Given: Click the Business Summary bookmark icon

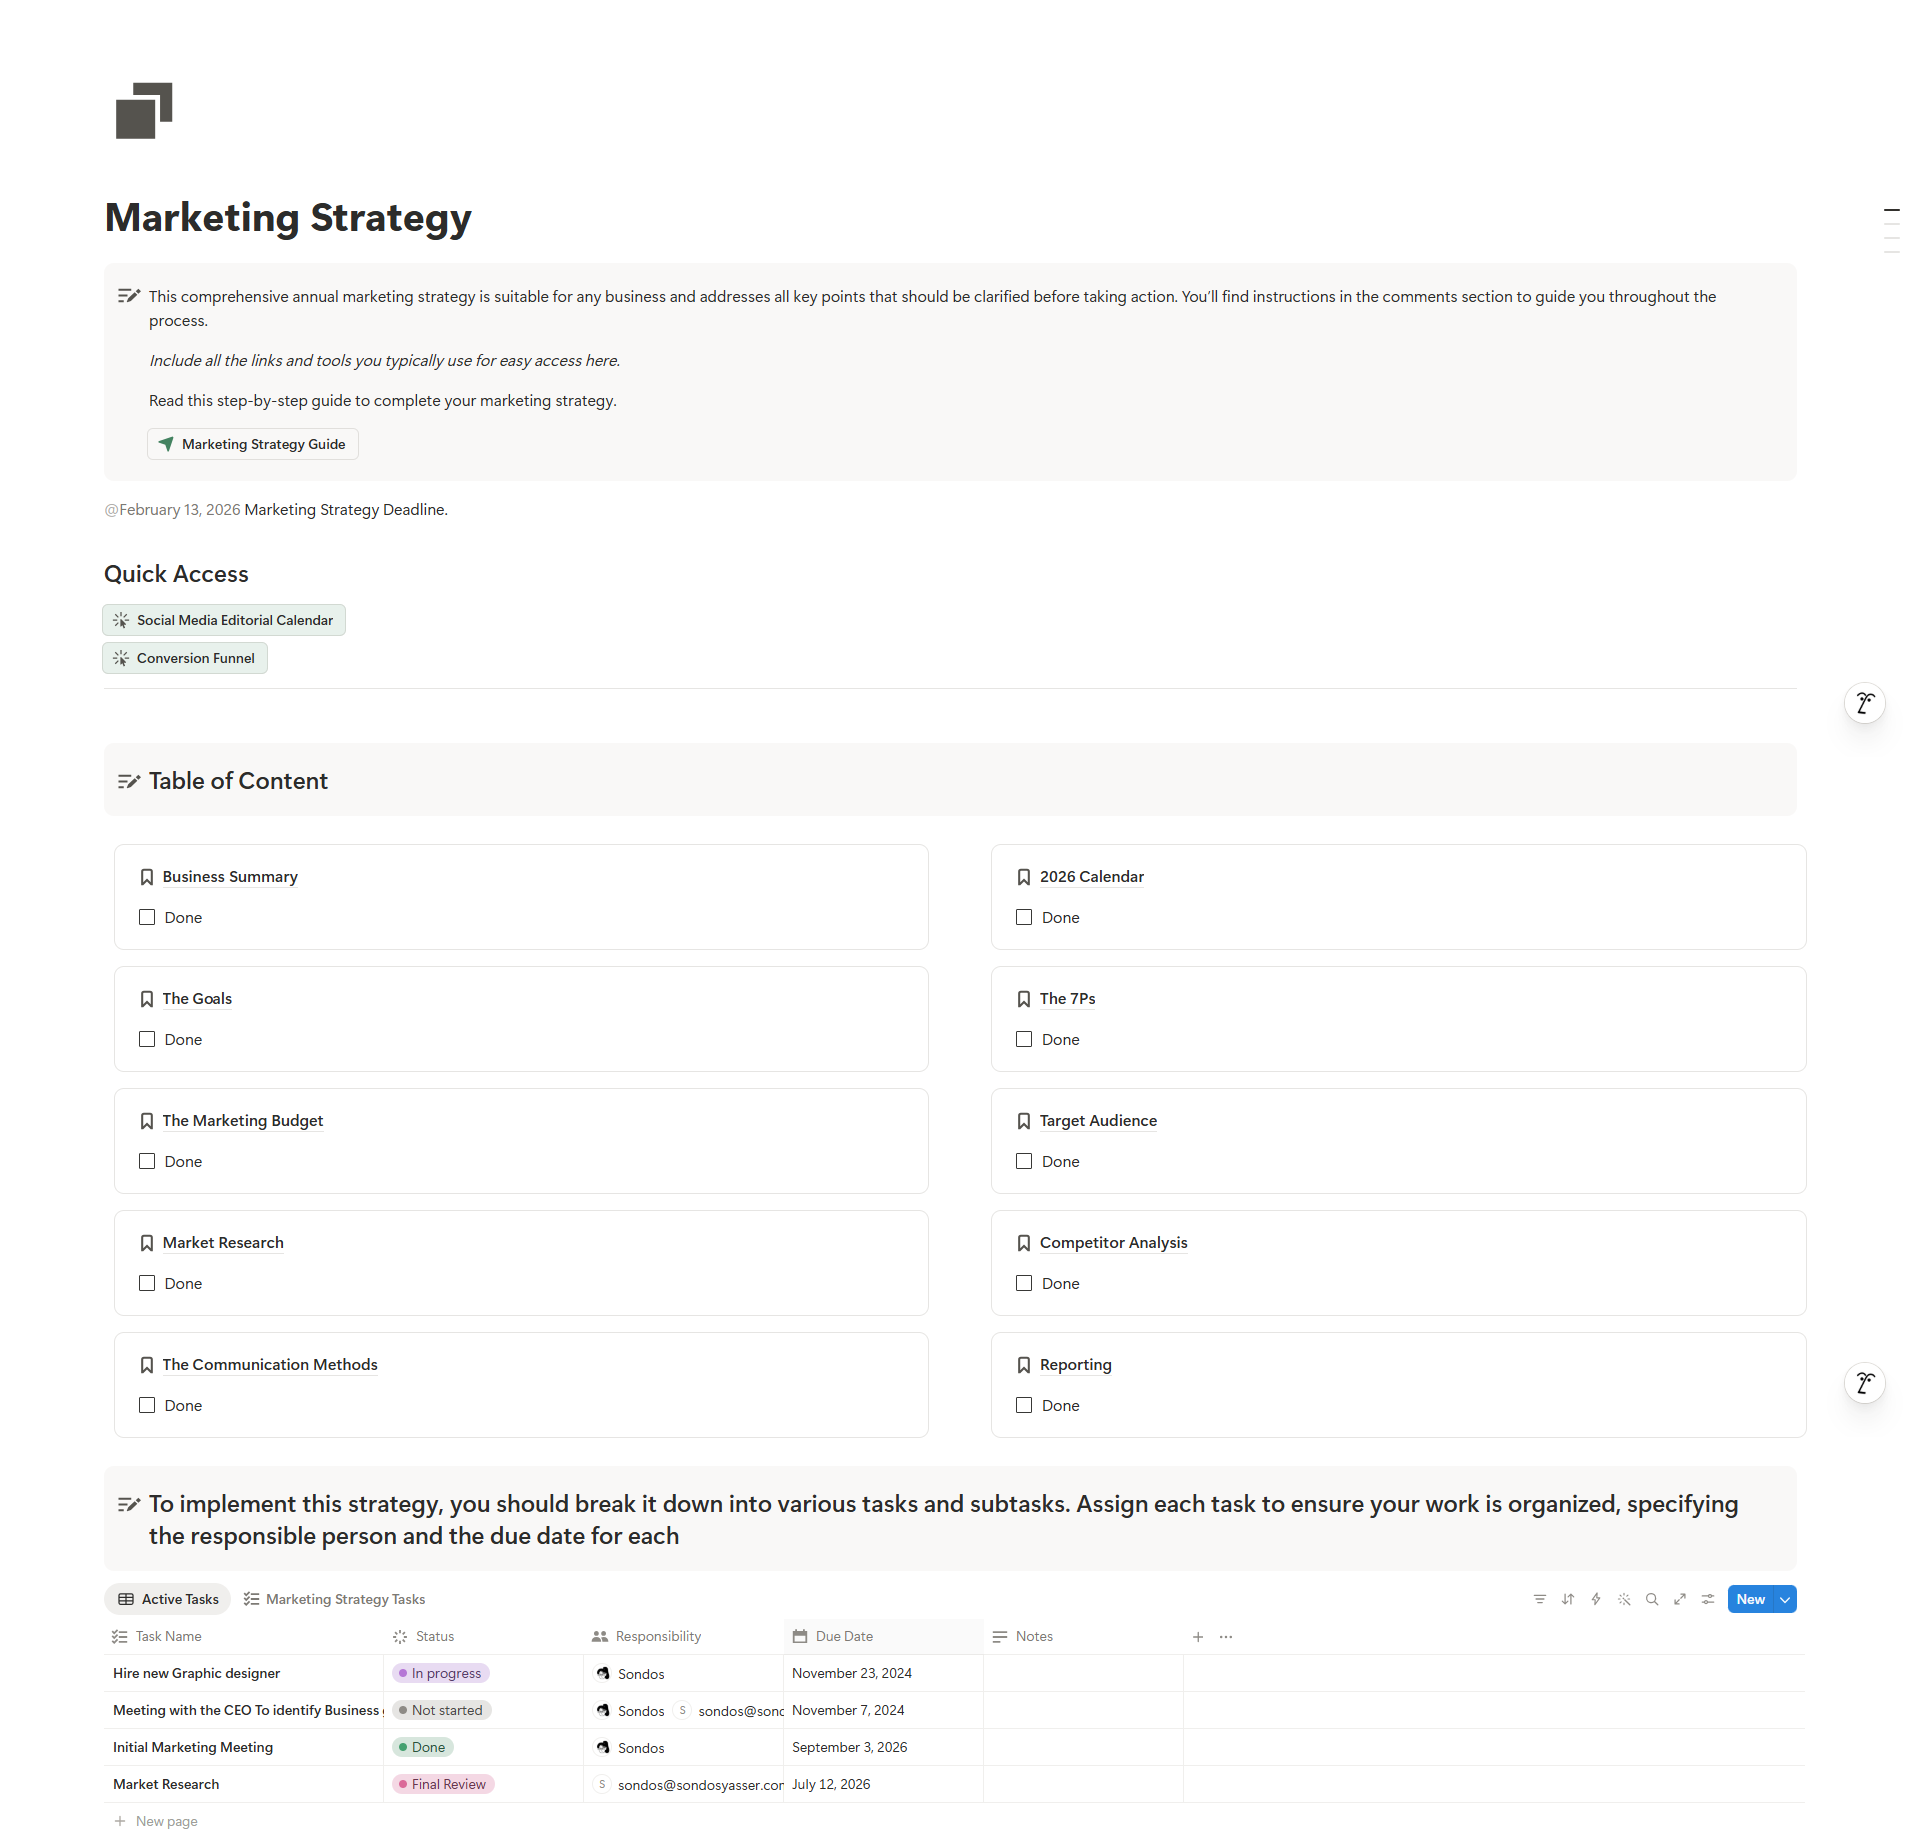Looking at the screenshot, I should (147, 877).
